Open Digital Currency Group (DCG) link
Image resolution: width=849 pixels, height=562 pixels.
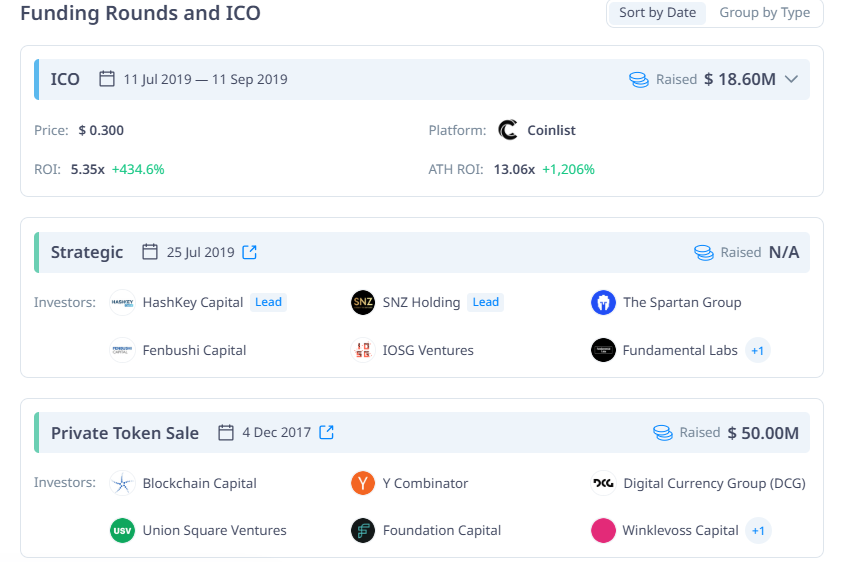(x=714, y=483)
